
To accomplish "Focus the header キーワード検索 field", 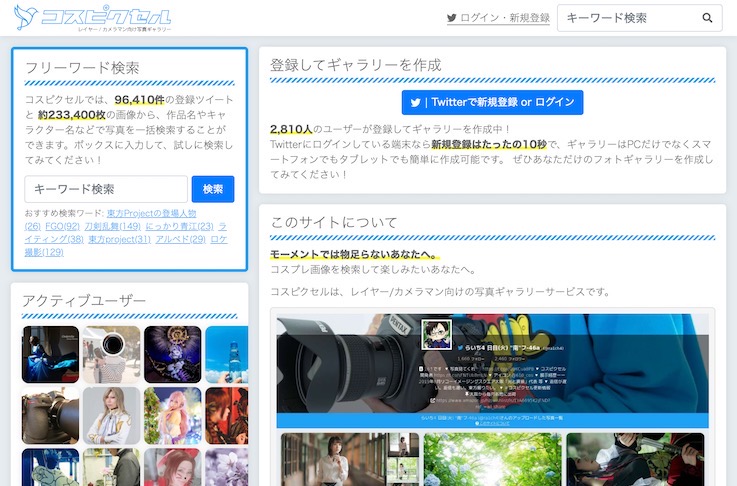I will tap(625, 18).
